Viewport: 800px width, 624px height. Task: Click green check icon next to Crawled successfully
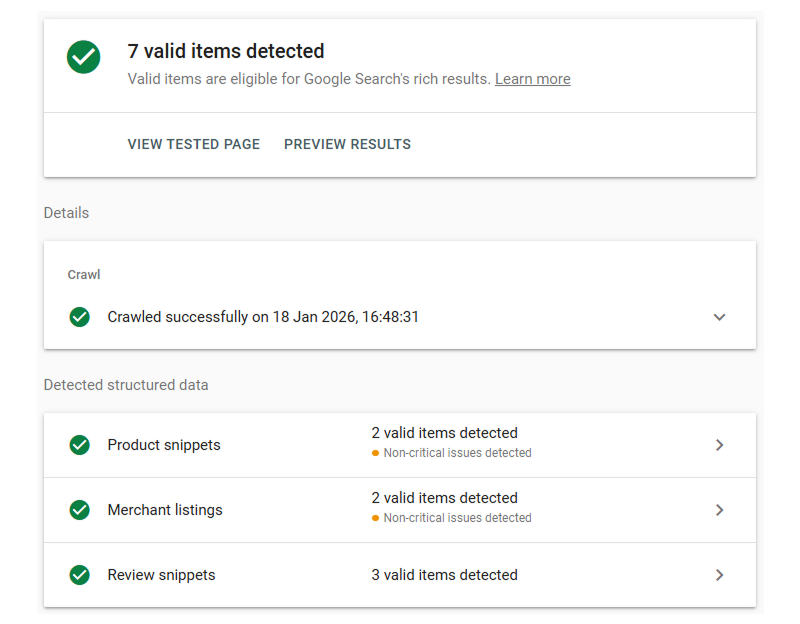click(x=80, y=317)
